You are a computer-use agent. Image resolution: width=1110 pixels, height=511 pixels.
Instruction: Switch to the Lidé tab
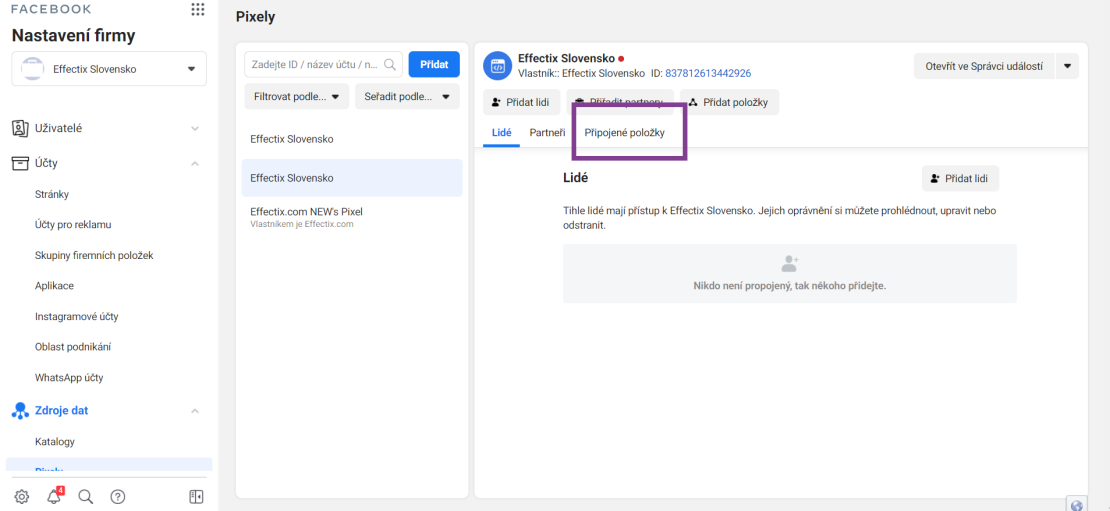(x=501, y=132)
